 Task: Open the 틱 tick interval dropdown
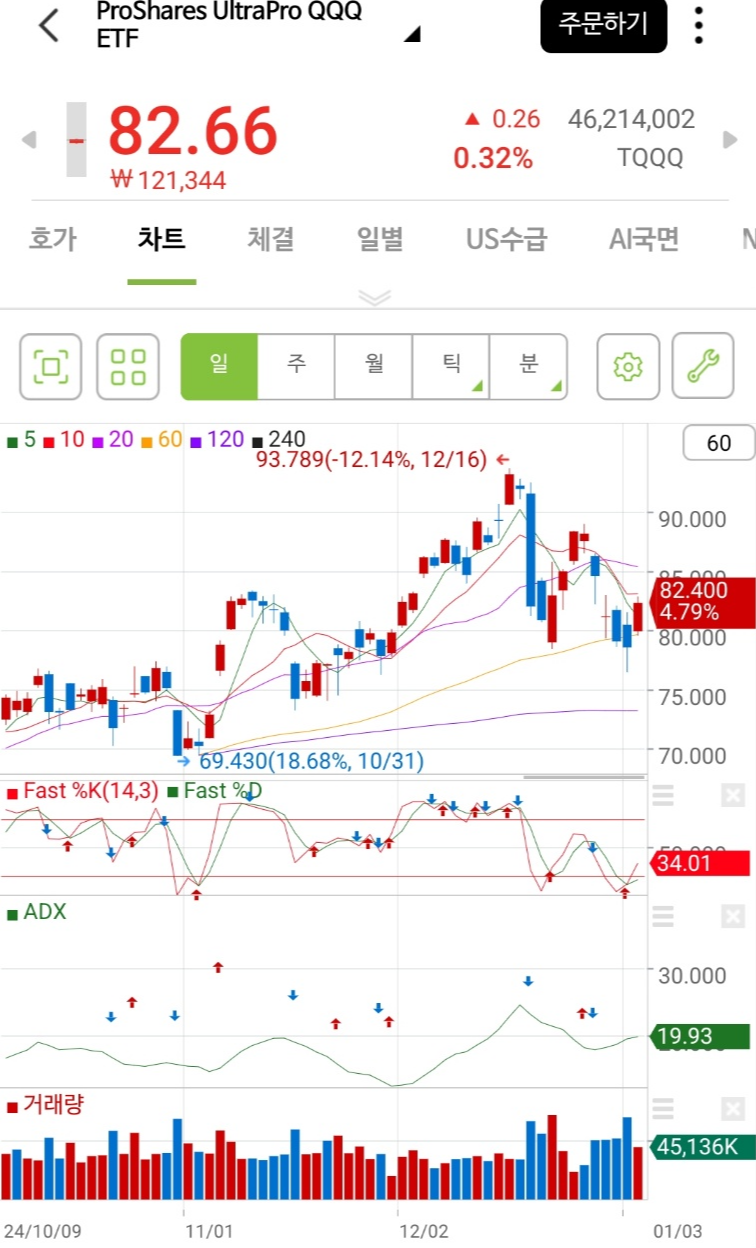451,366
